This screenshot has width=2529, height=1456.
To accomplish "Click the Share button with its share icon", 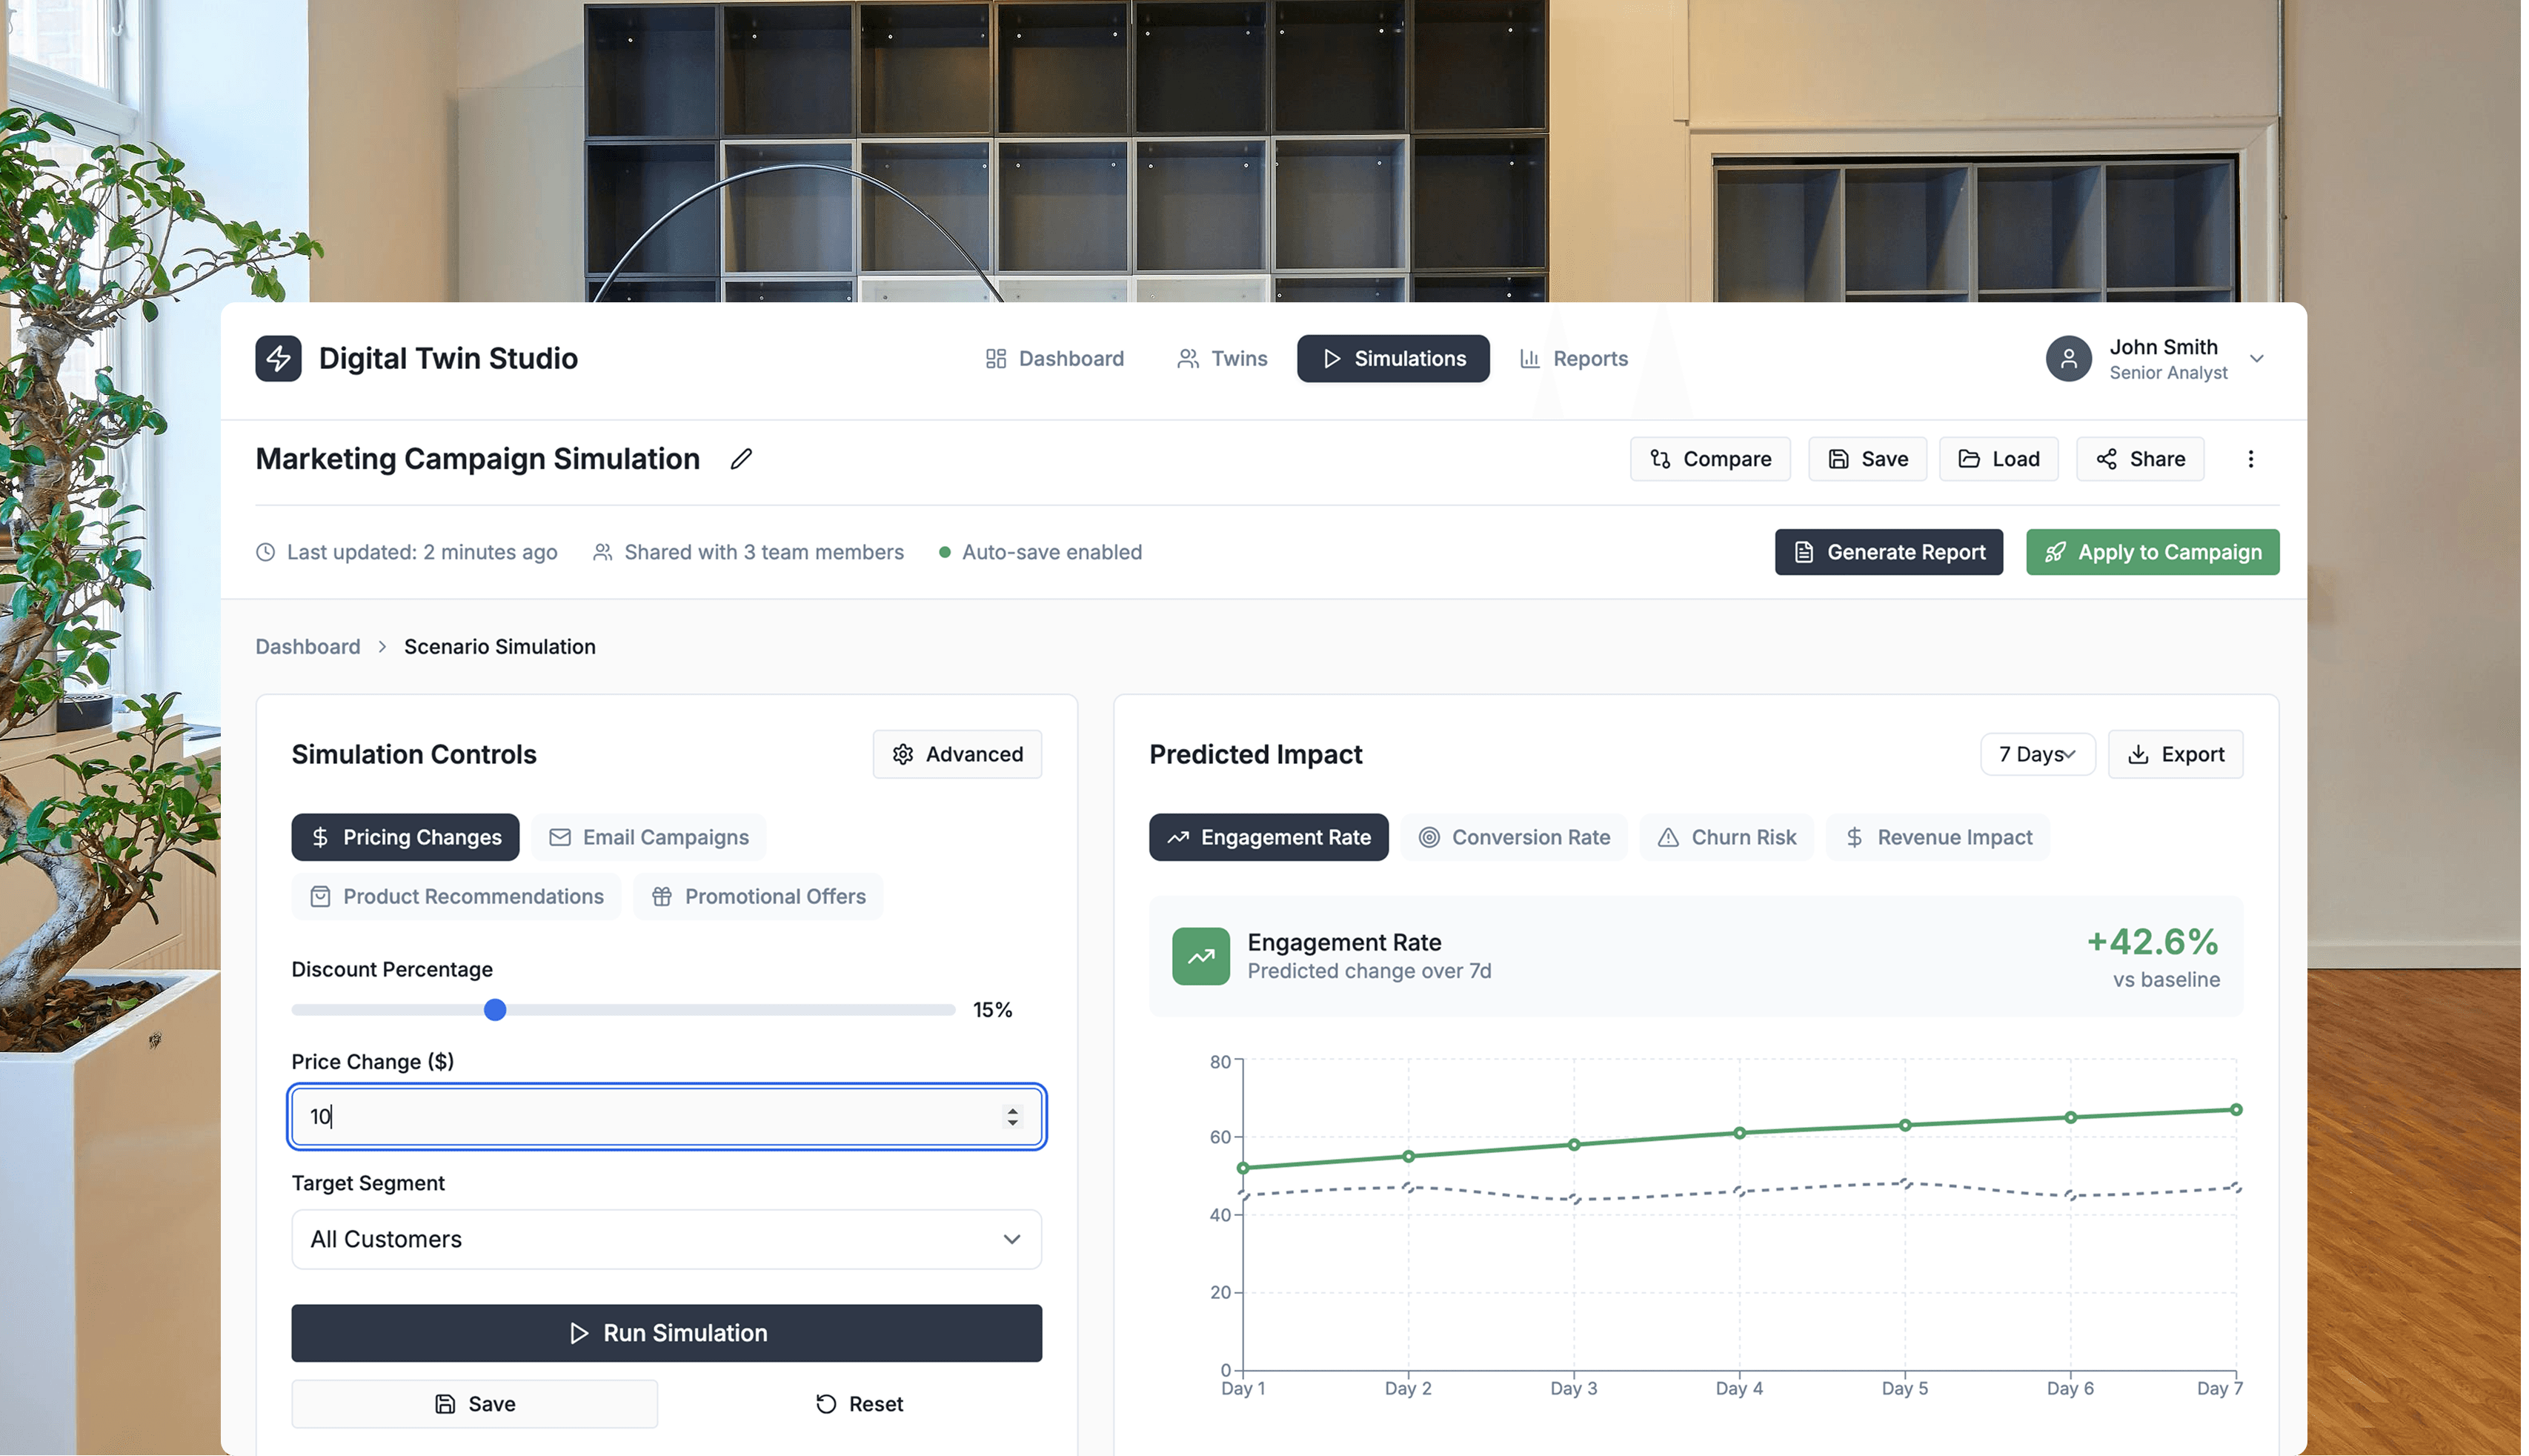I will click(2140, 459).
